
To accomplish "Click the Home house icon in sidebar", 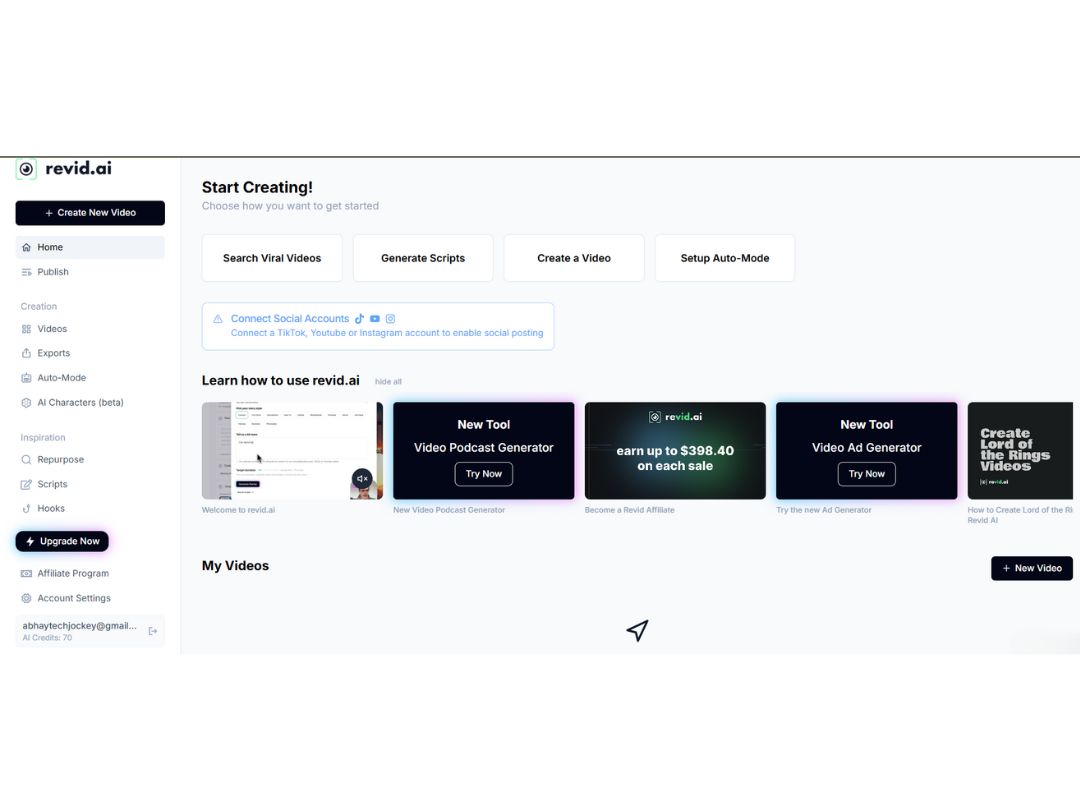I will [x=26, y=247].
